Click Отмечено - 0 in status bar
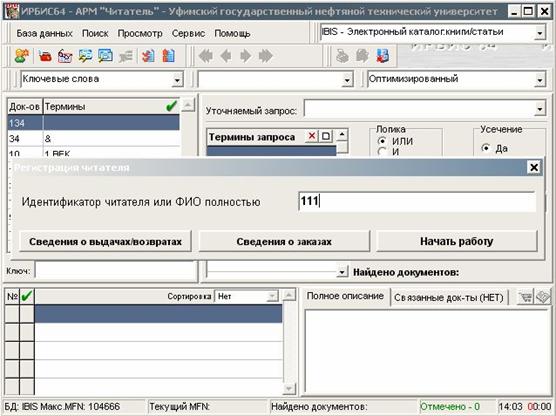This screenshot has width=556, height=416. (x=450, y=406)
